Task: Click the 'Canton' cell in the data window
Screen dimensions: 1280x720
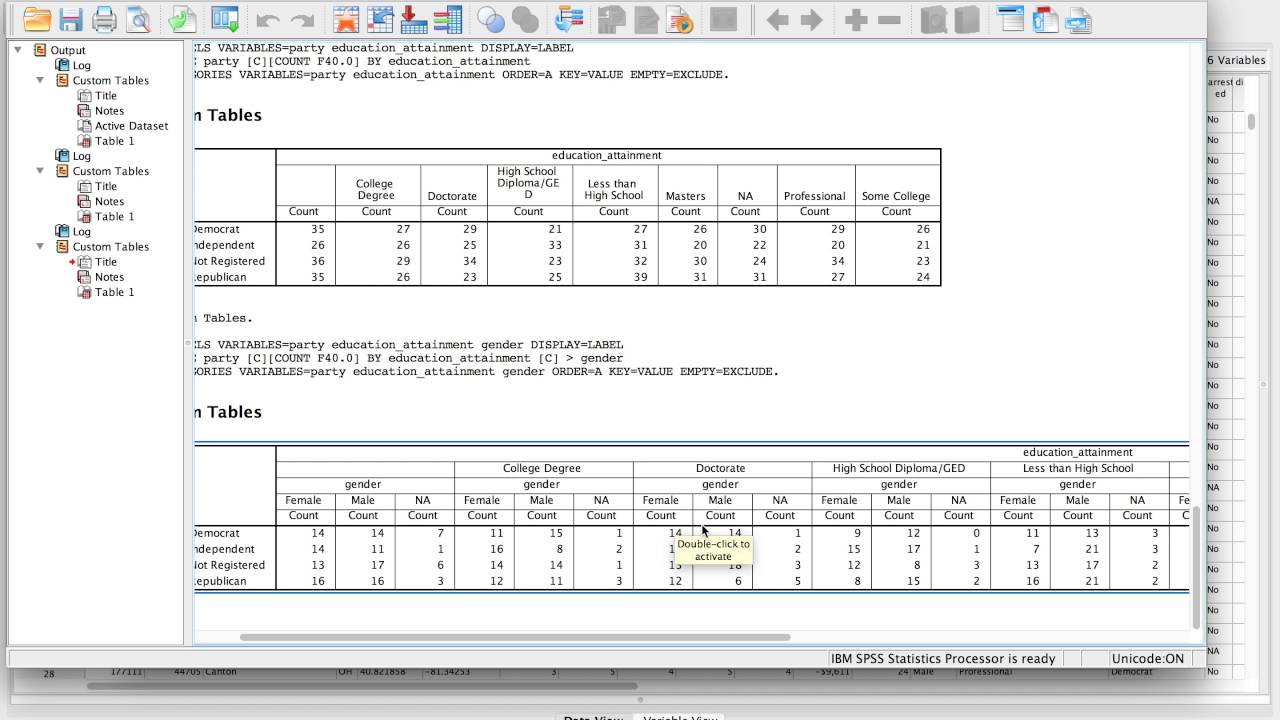Action: [x=220, y=672]
